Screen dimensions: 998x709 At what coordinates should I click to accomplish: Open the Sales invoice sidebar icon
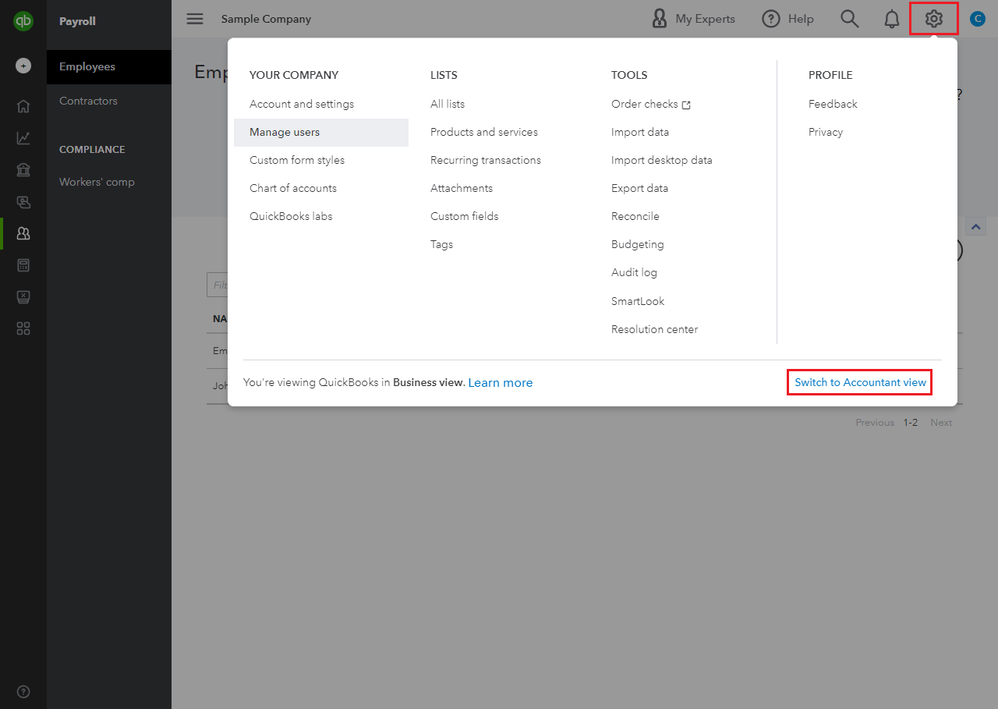(24, 202)
